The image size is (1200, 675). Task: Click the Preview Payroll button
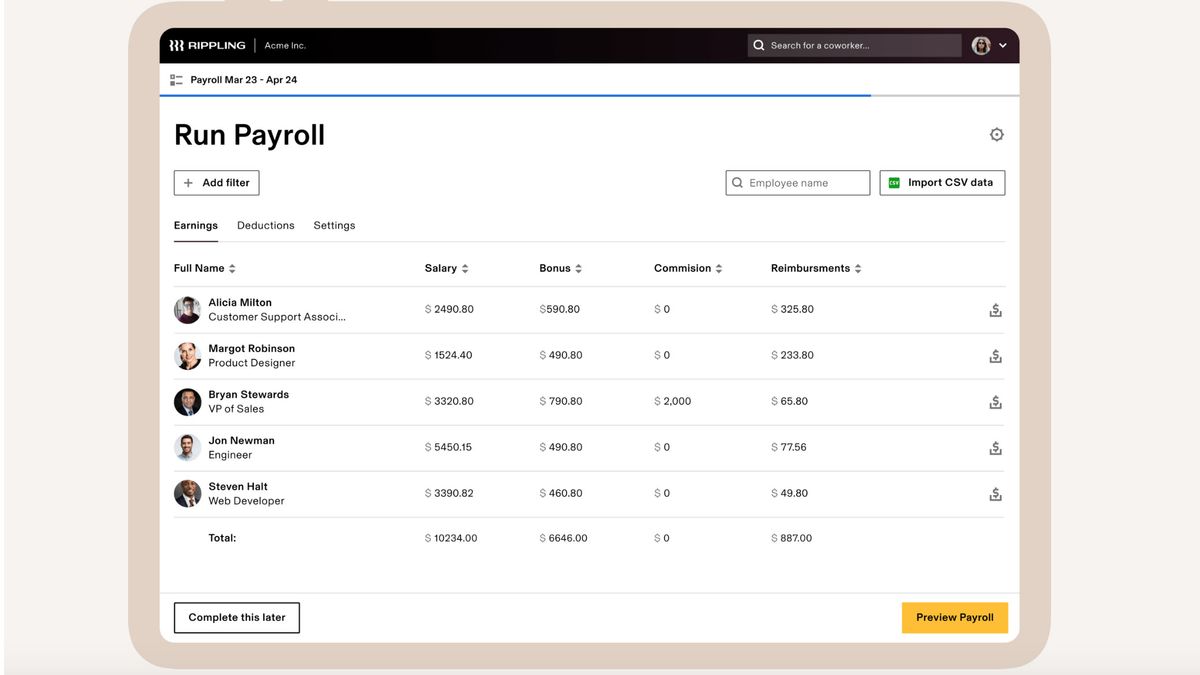click(954, 617)
